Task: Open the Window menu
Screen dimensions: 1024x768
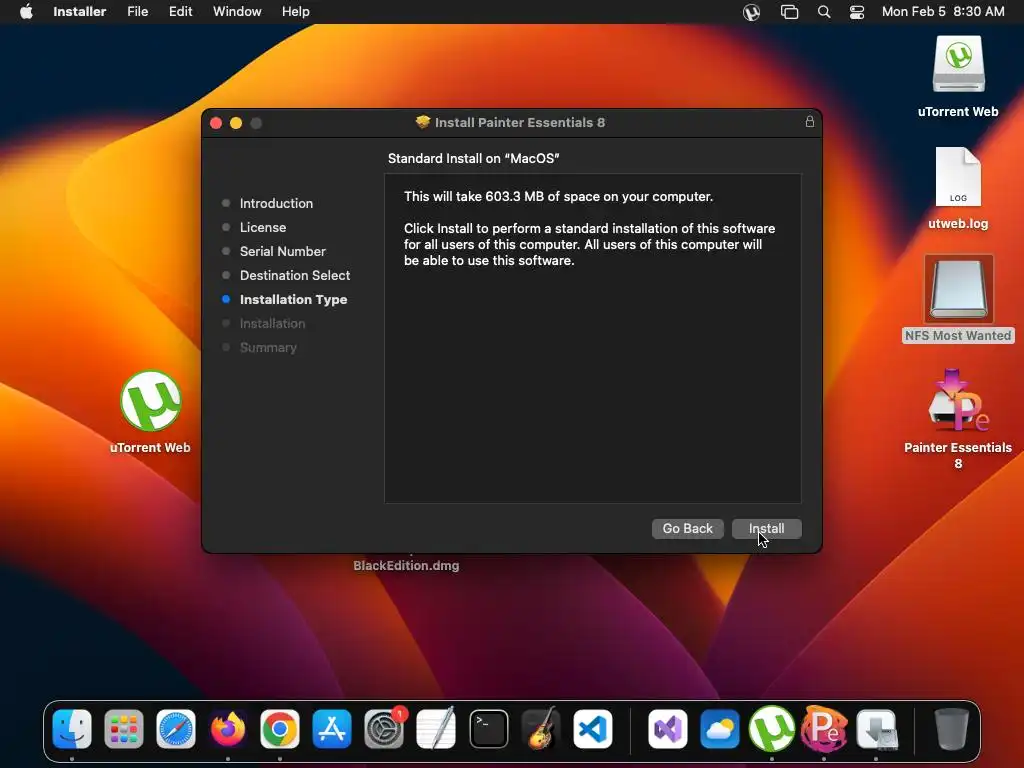Action: 237,12
